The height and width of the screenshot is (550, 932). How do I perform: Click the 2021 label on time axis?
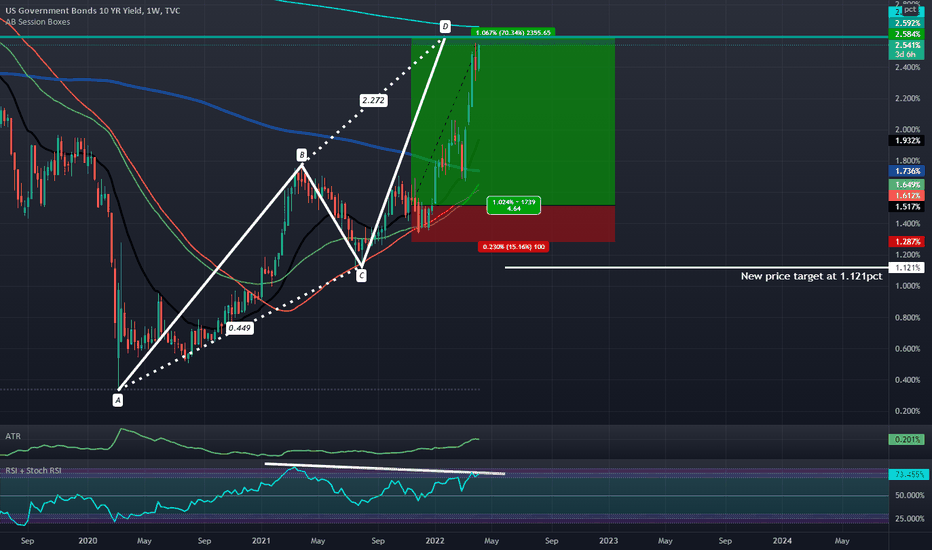(x=261, y=541)
